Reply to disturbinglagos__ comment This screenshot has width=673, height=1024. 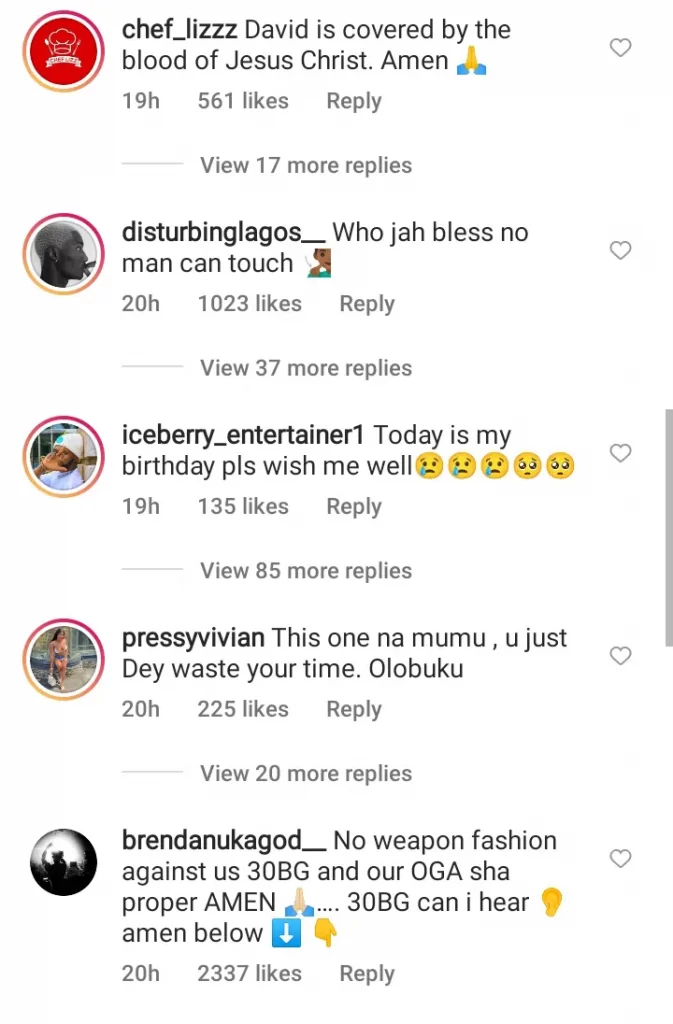367,304
